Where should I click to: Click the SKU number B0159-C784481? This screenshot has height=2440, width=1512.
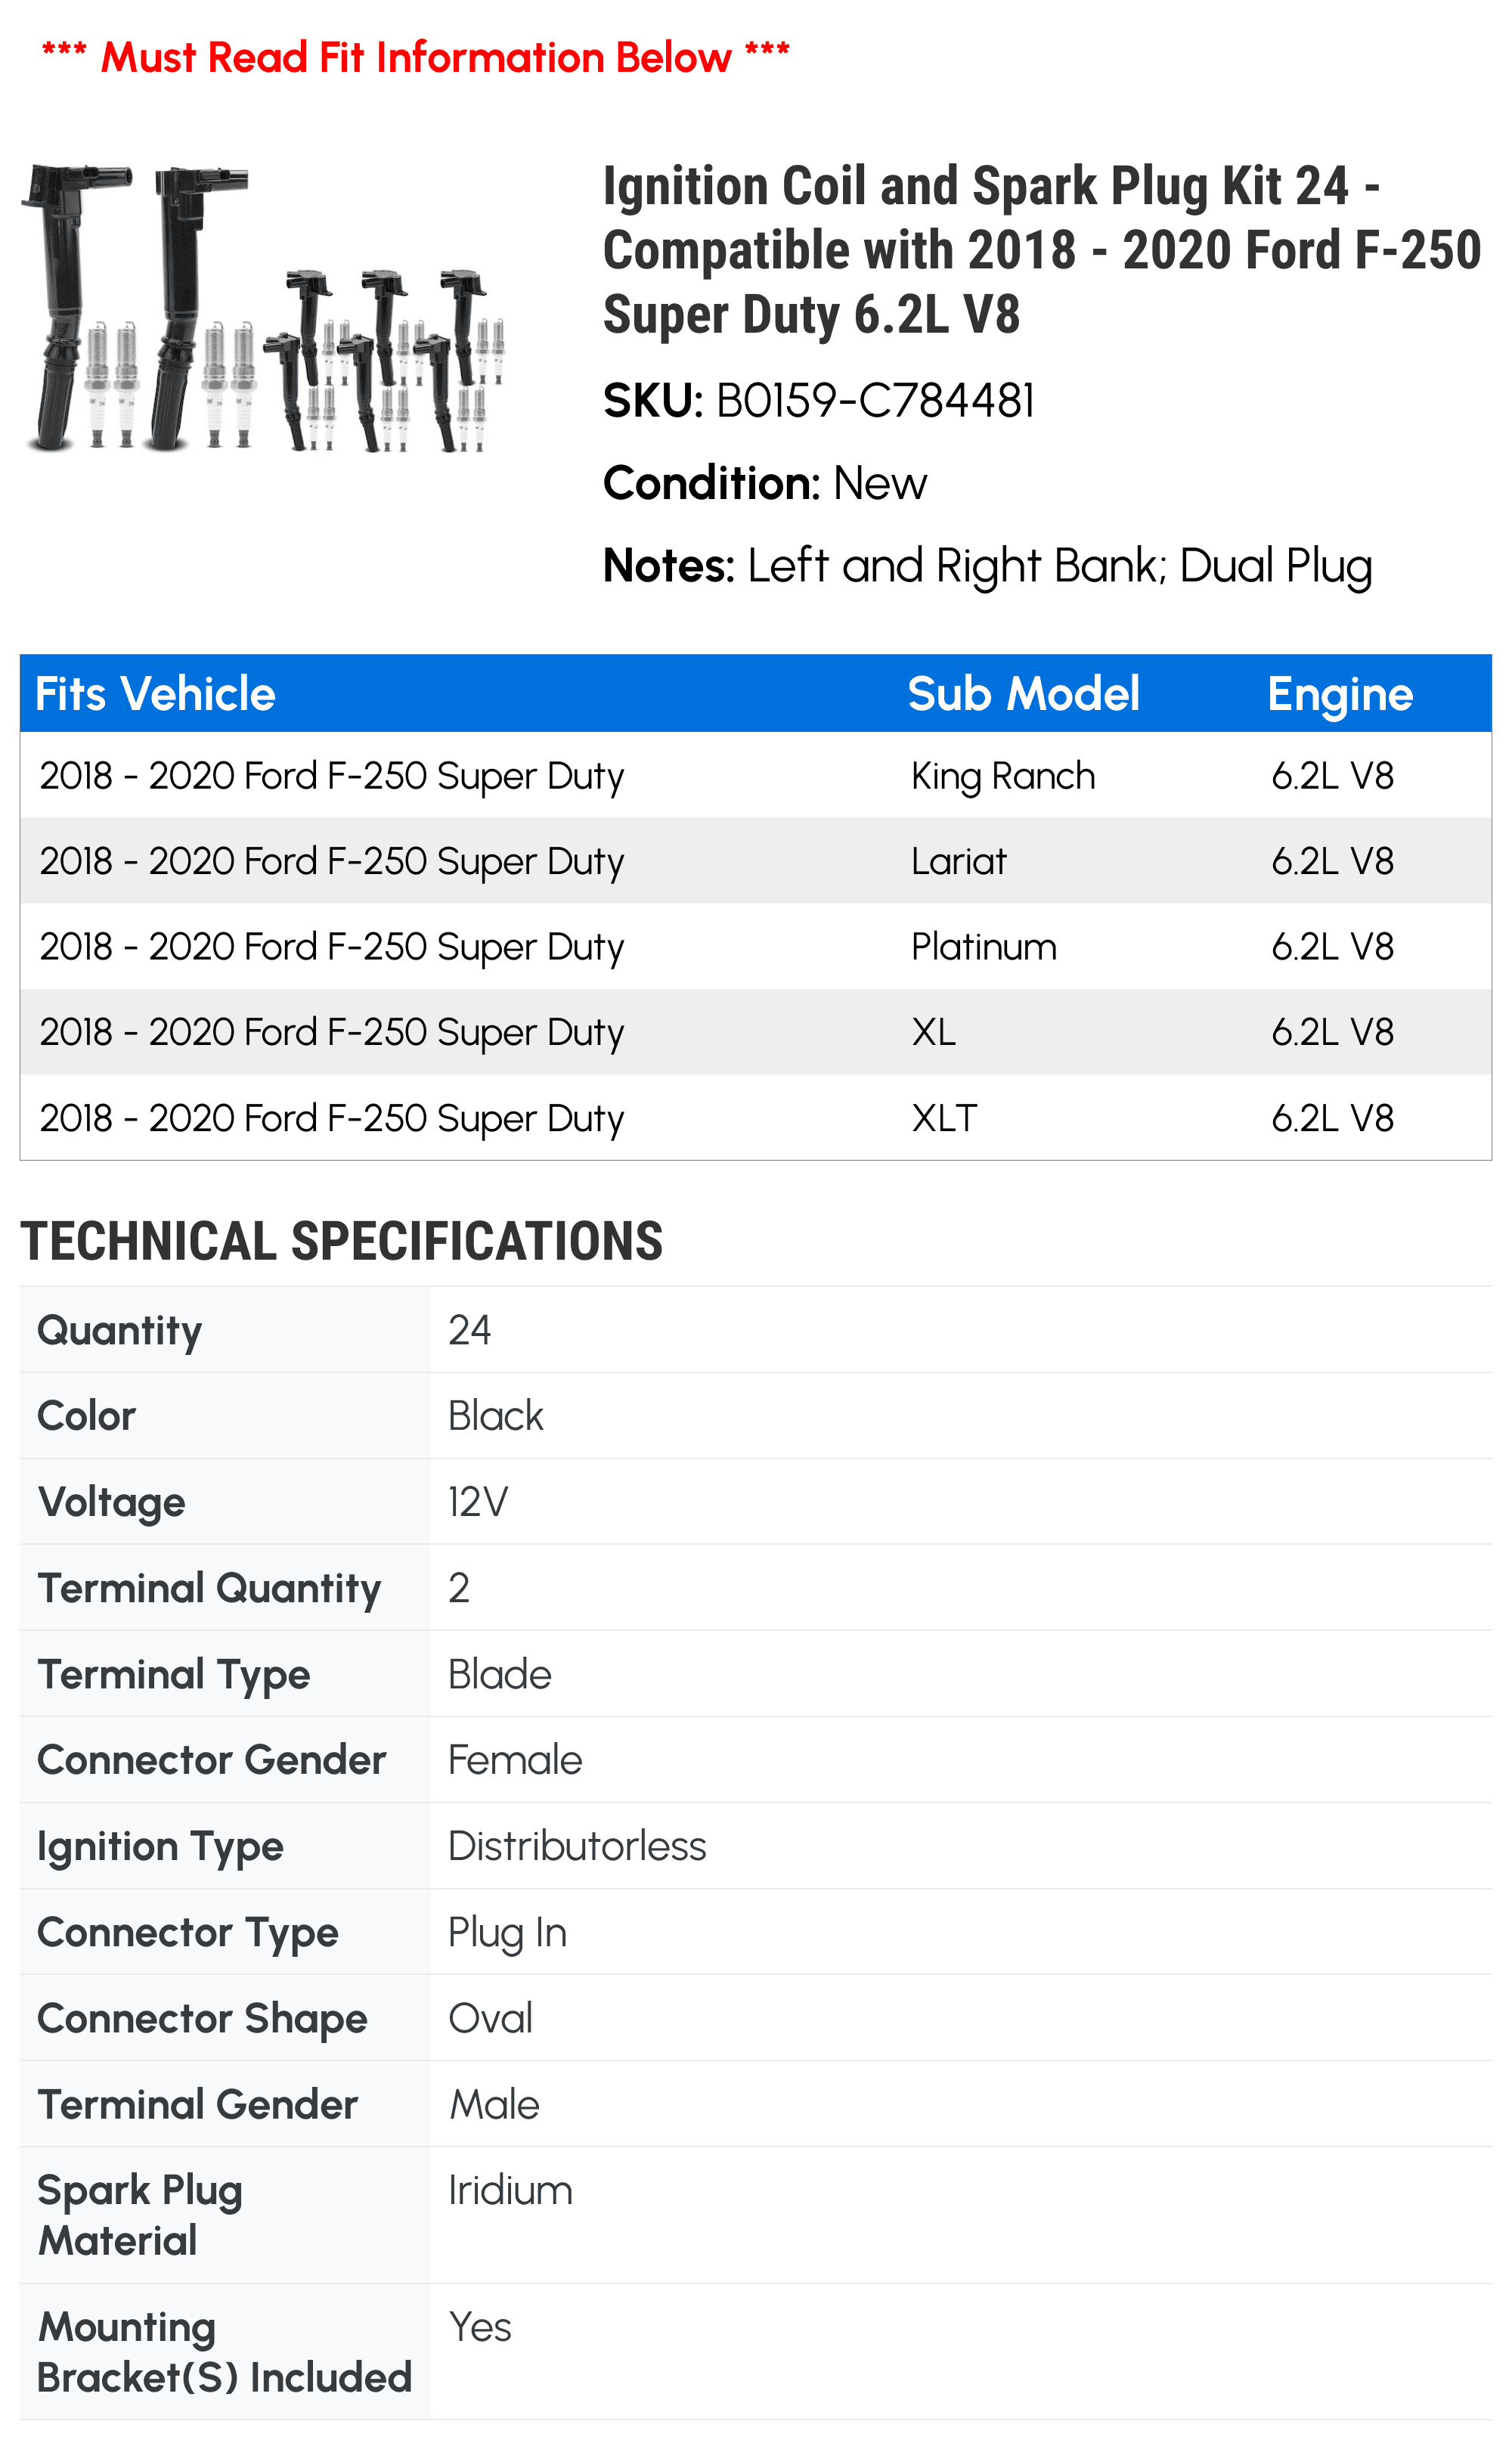(875, 401)
